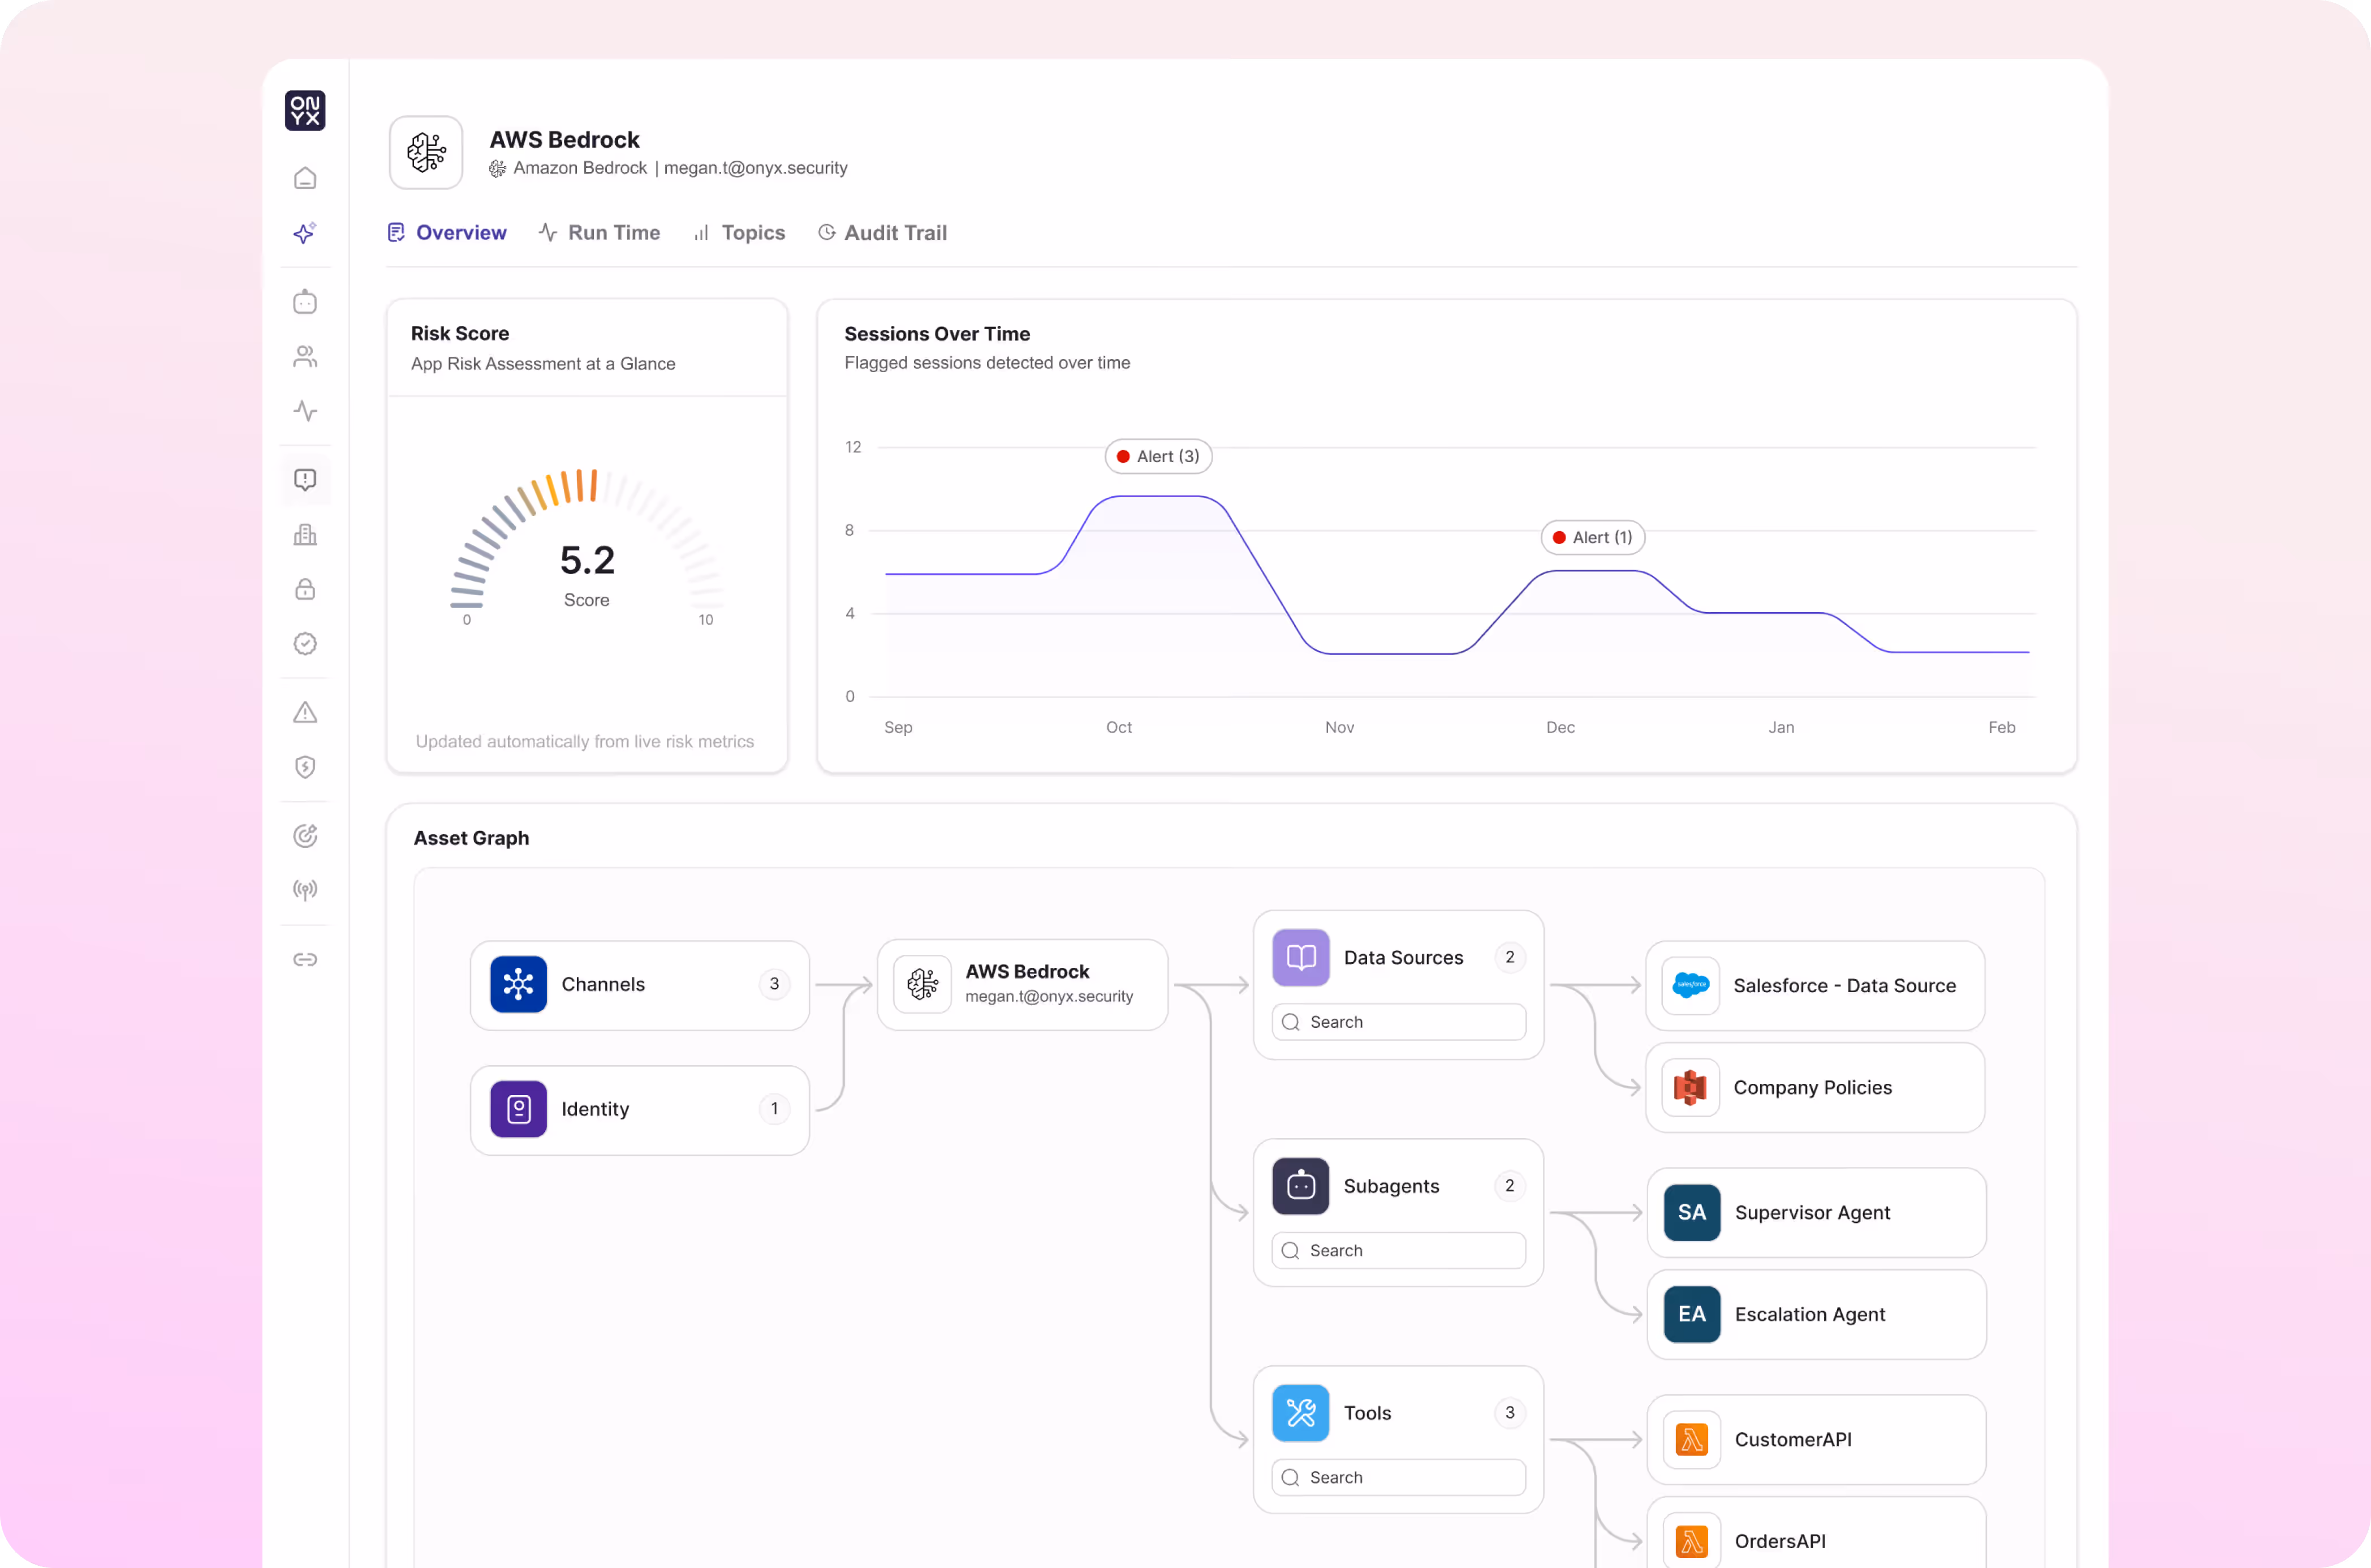Click the Sessions Over Time heading
Screen dimensions: 2371x1568
937,334
